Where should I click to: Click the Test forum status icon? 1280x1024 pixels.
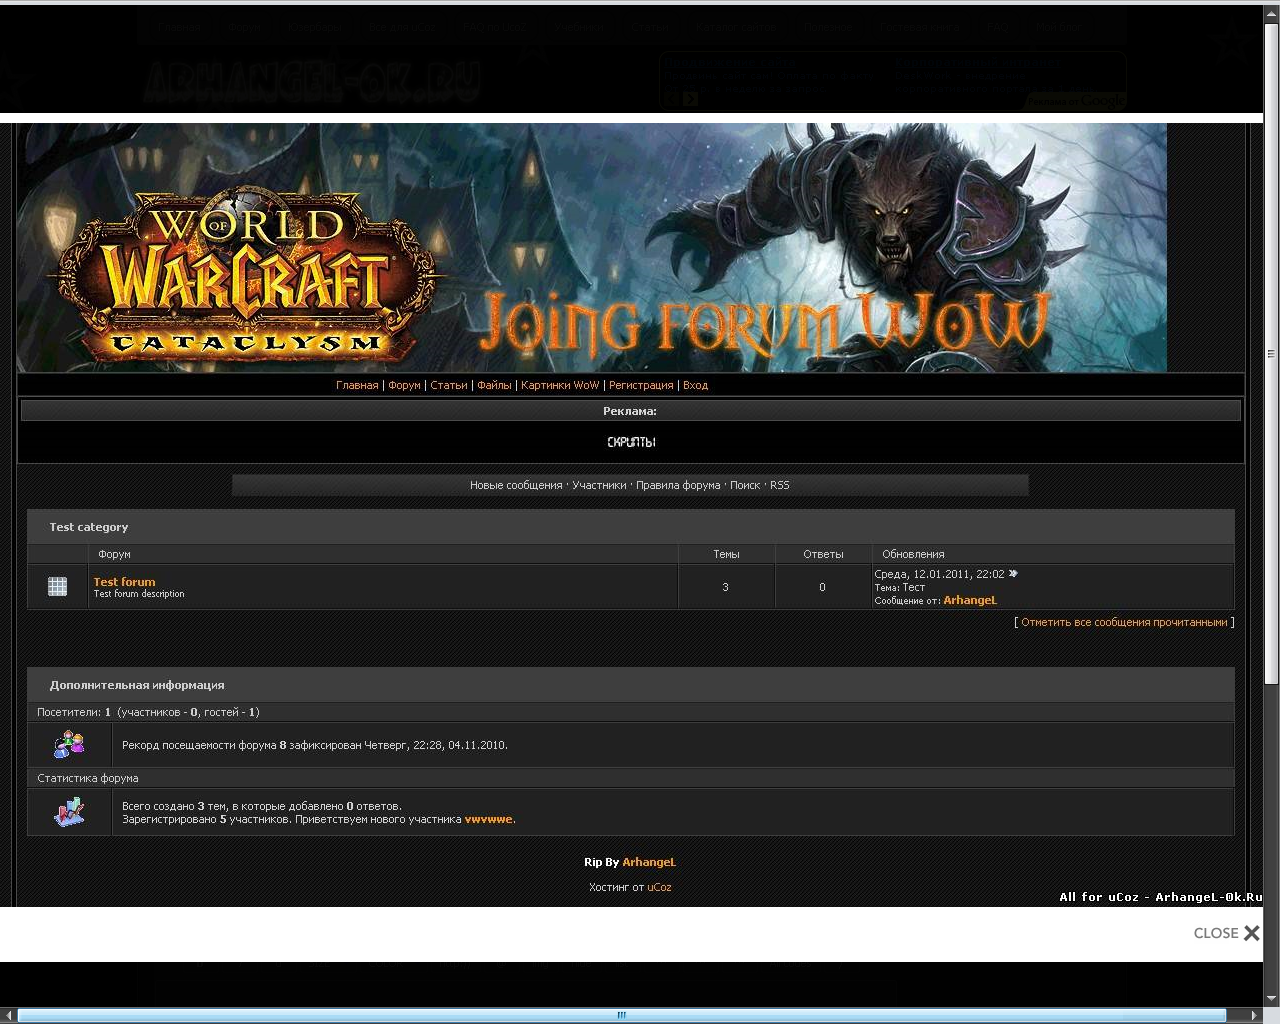pos(58,587)
